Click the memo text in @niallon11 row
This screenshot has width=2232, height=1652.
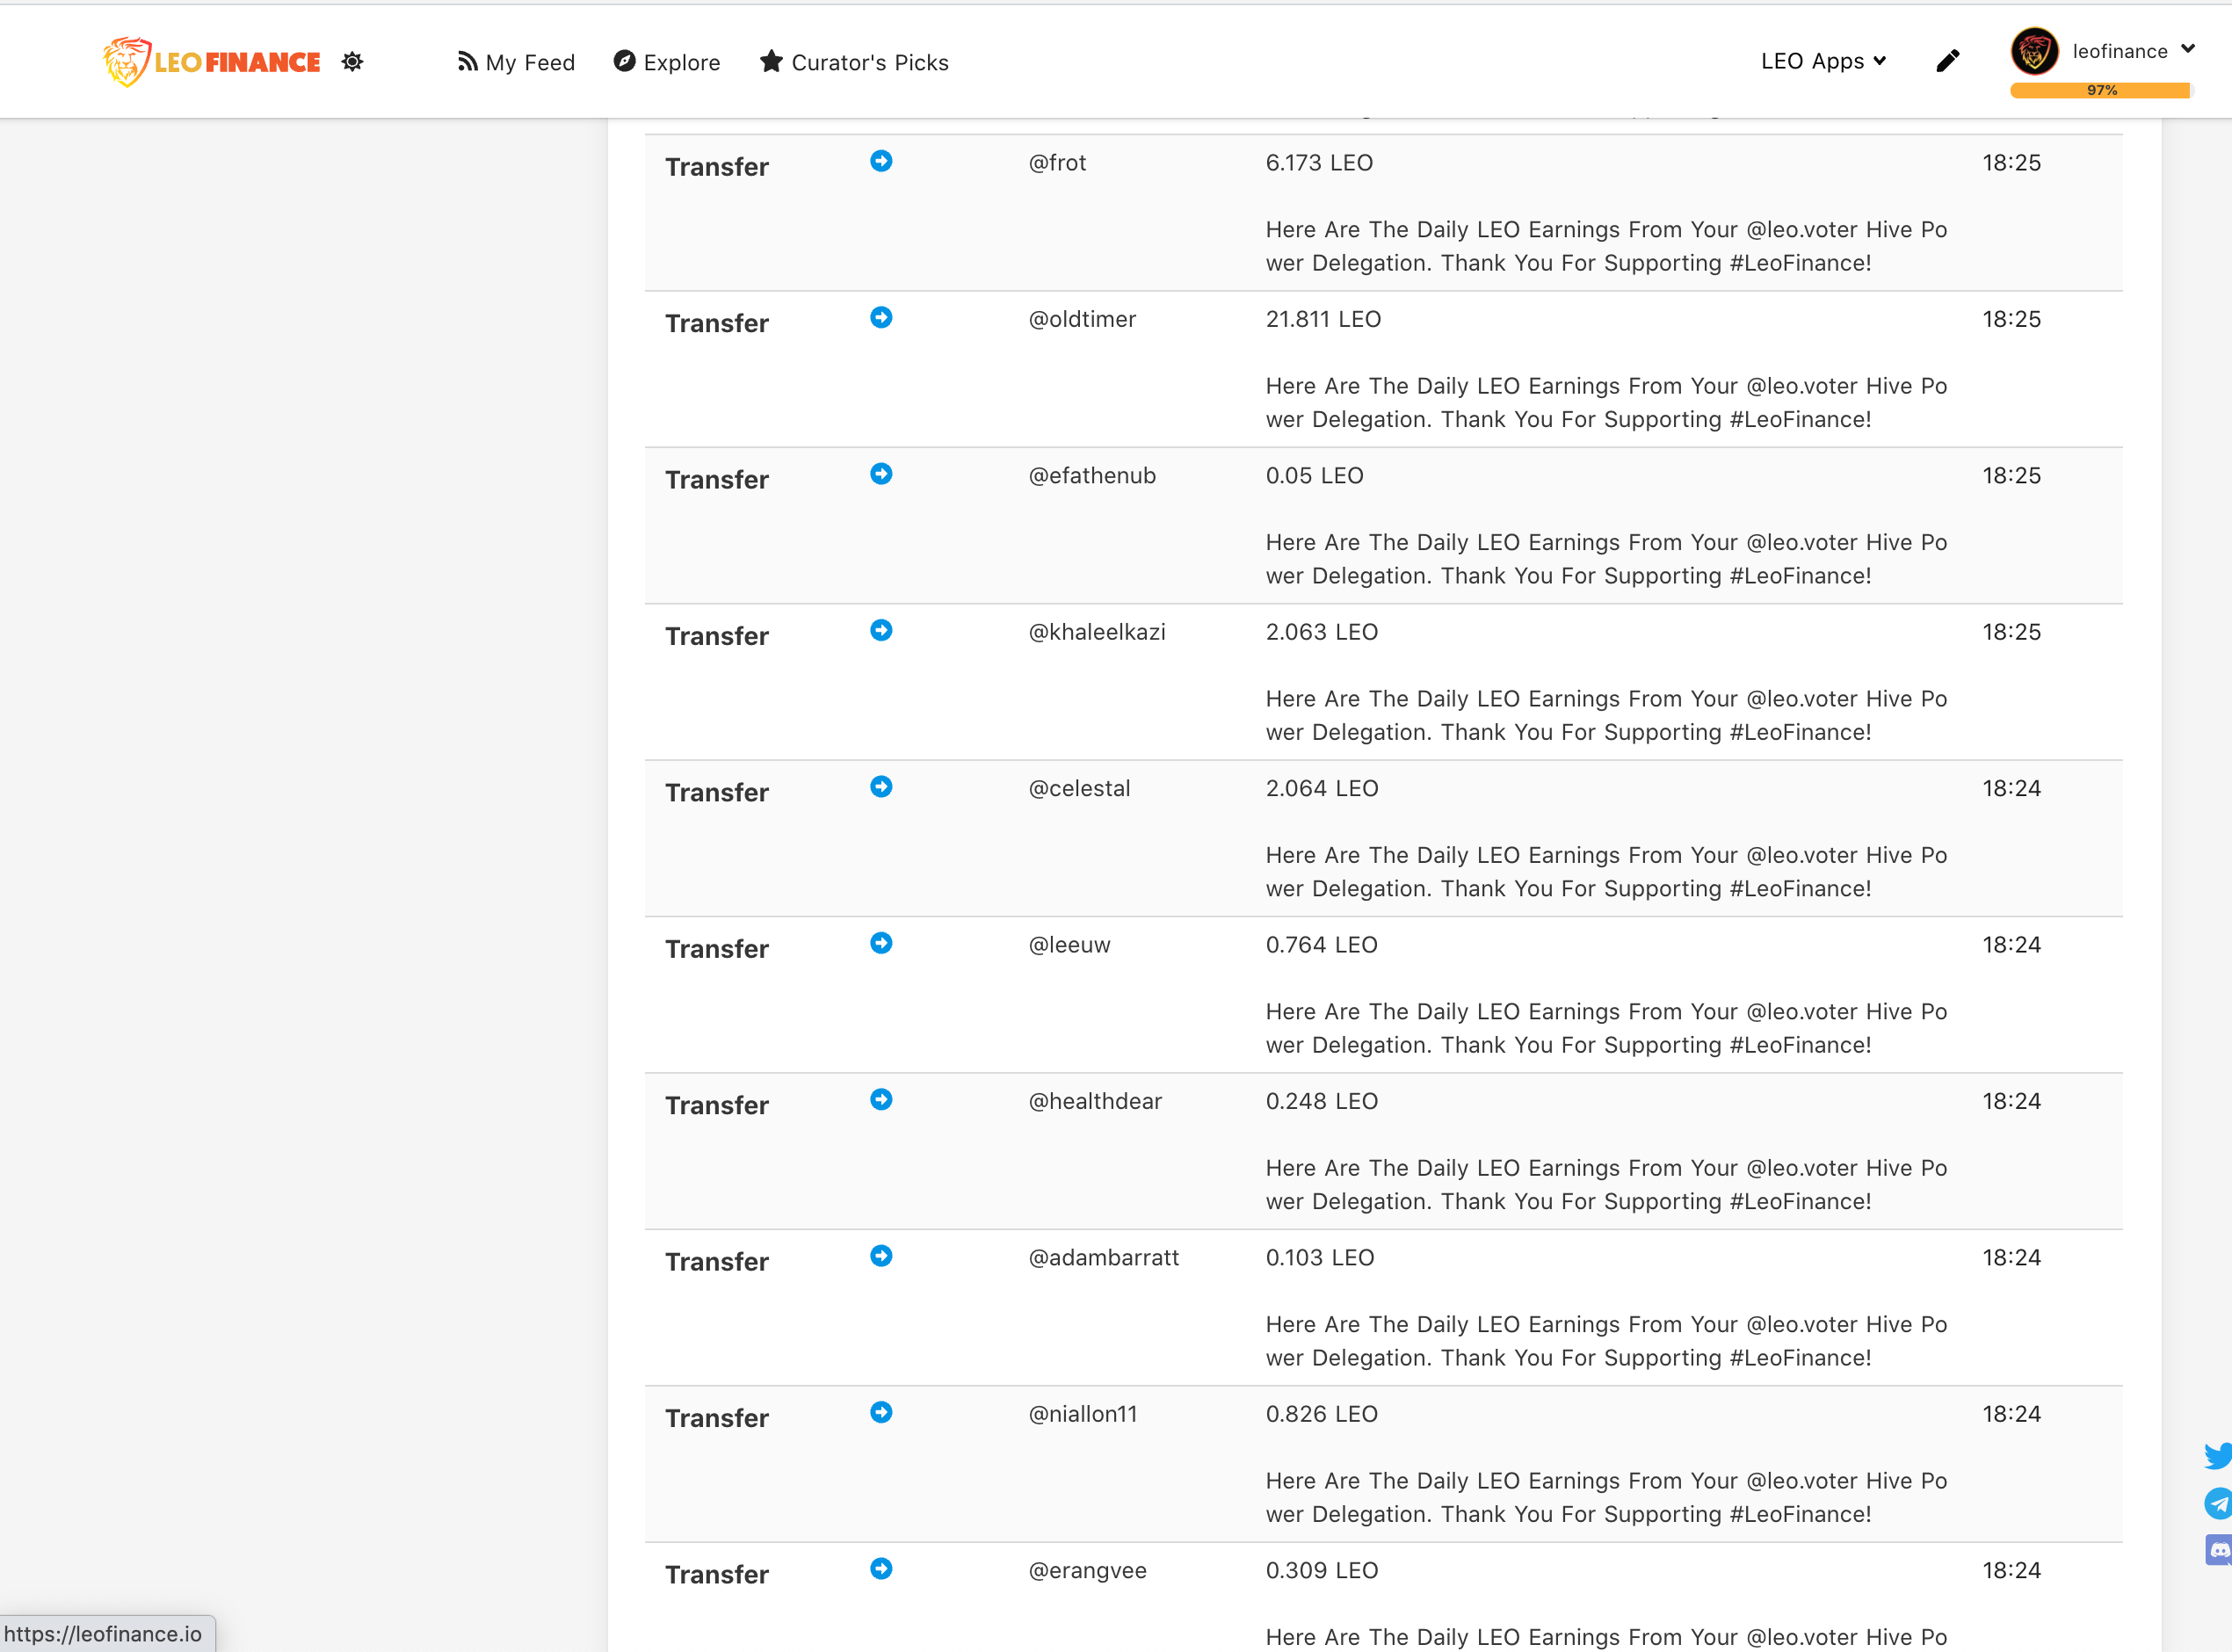pos(1606,1497)
